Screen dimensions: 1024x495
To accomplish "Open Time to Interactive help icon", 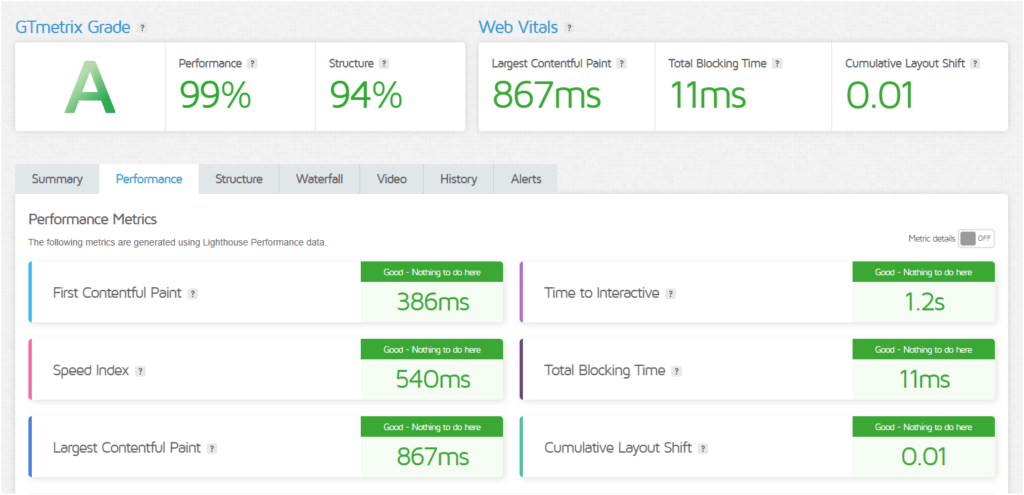I will (x=671, y=294).
